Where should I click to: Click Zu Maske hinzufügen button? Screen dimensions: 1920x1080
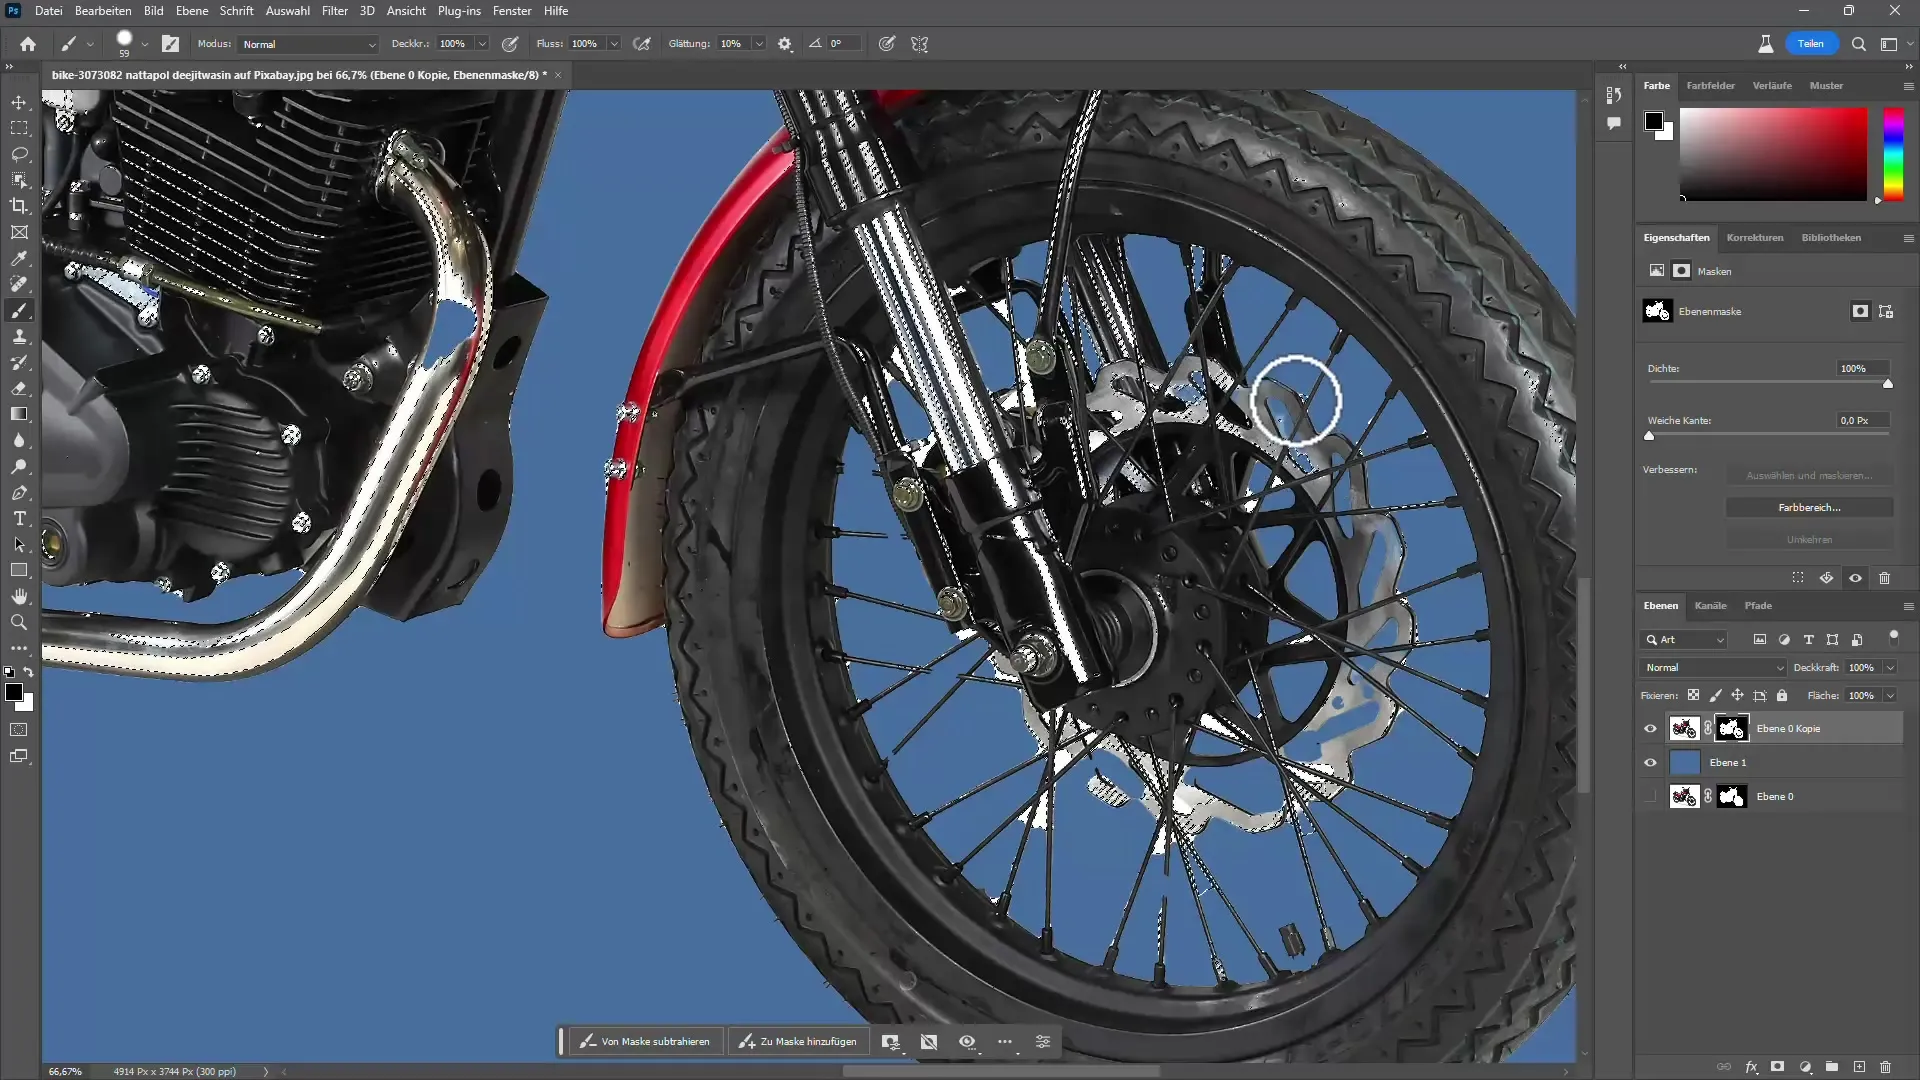click(798, 1042)
